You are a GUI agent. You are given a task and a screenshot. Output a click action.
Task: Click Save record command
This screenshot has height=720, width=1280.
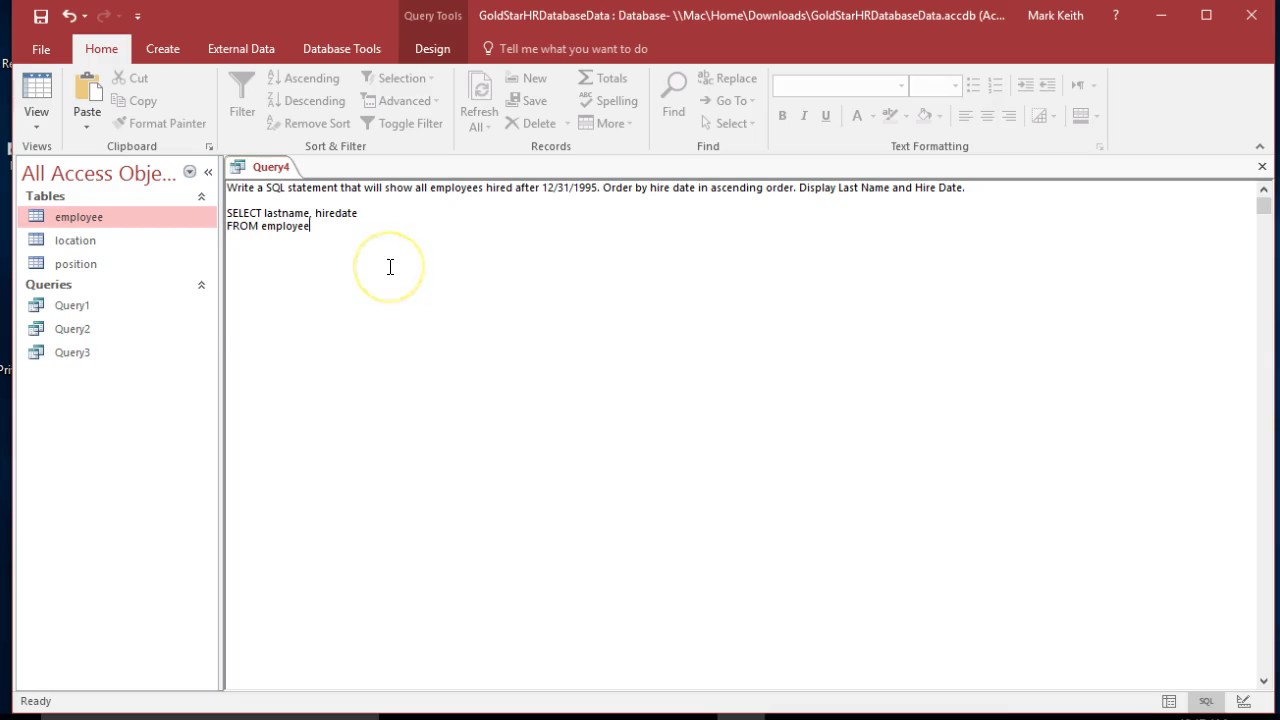(526, 101)
